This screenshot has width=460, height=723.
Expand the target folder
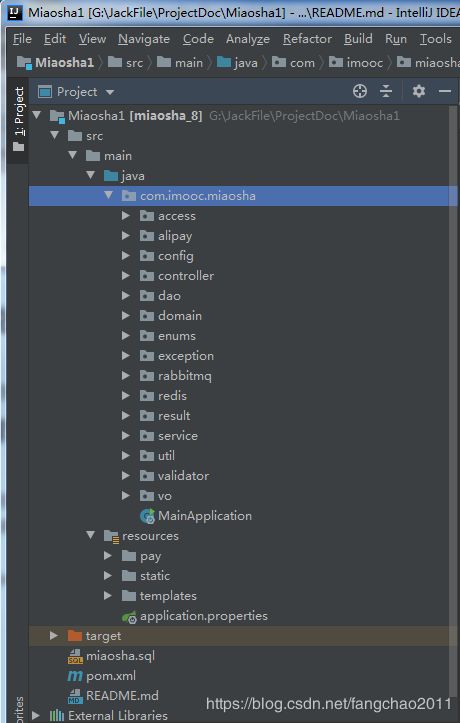(x=54, y=635)
